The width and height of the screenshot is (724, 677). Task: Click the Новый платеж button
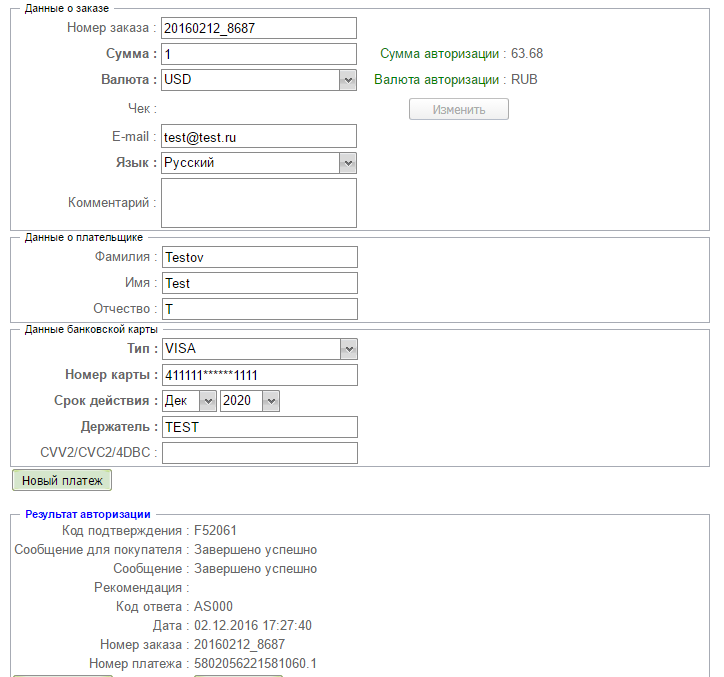click(62, 481)
